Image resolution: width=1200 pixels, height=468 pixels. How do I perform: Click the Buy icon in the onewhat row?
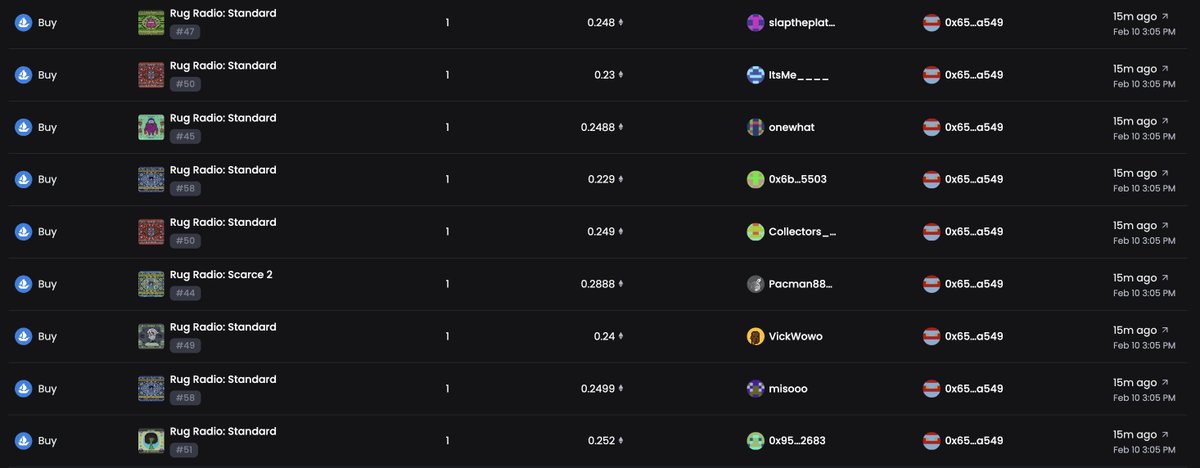[23, 127]
